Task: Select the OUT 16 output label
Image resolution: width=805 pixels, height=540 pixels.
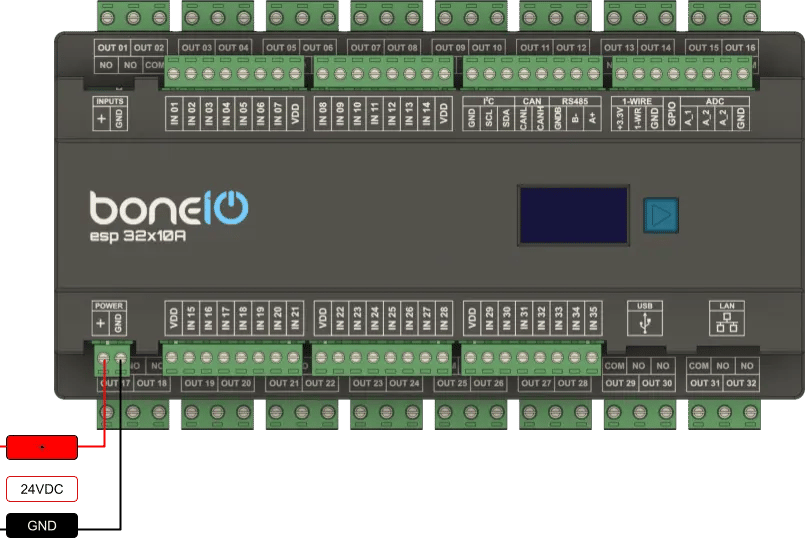Action: pos(739,48)
